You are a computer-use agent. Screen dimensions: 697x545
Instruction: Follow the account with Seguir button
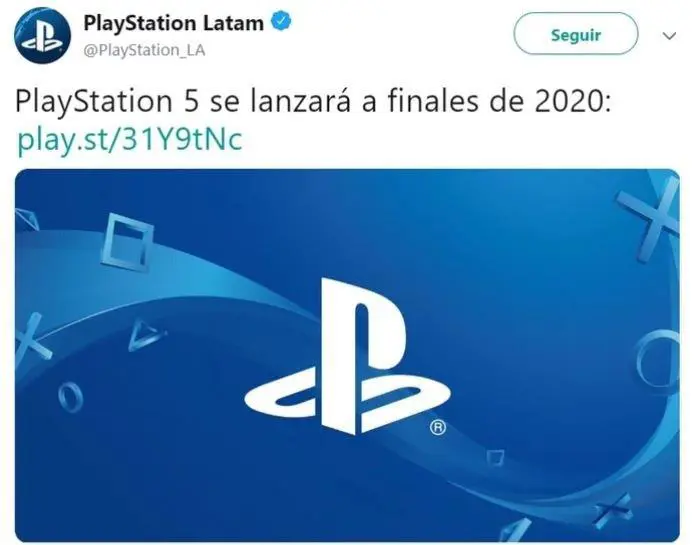tap(576, 34)
